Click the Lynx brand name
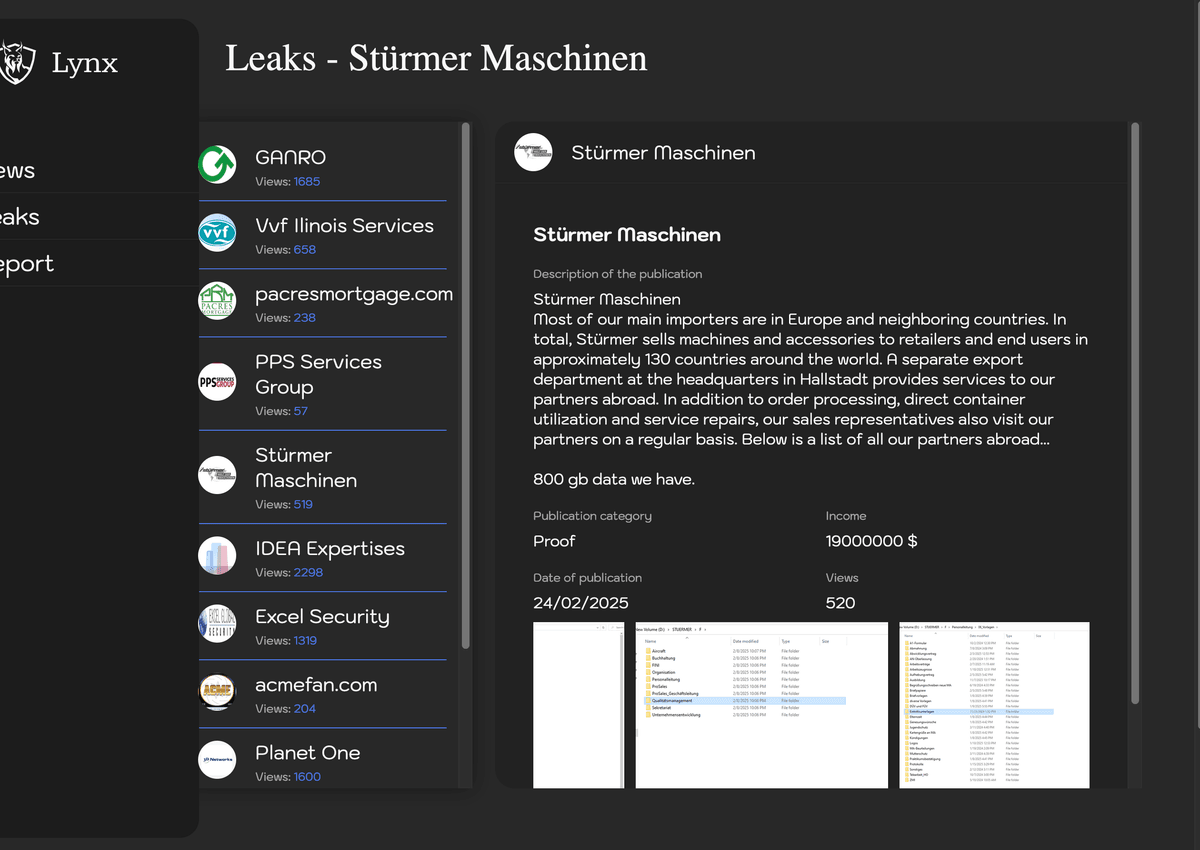This screenshot has height=850, width=1200. click(x=85, y=64)
